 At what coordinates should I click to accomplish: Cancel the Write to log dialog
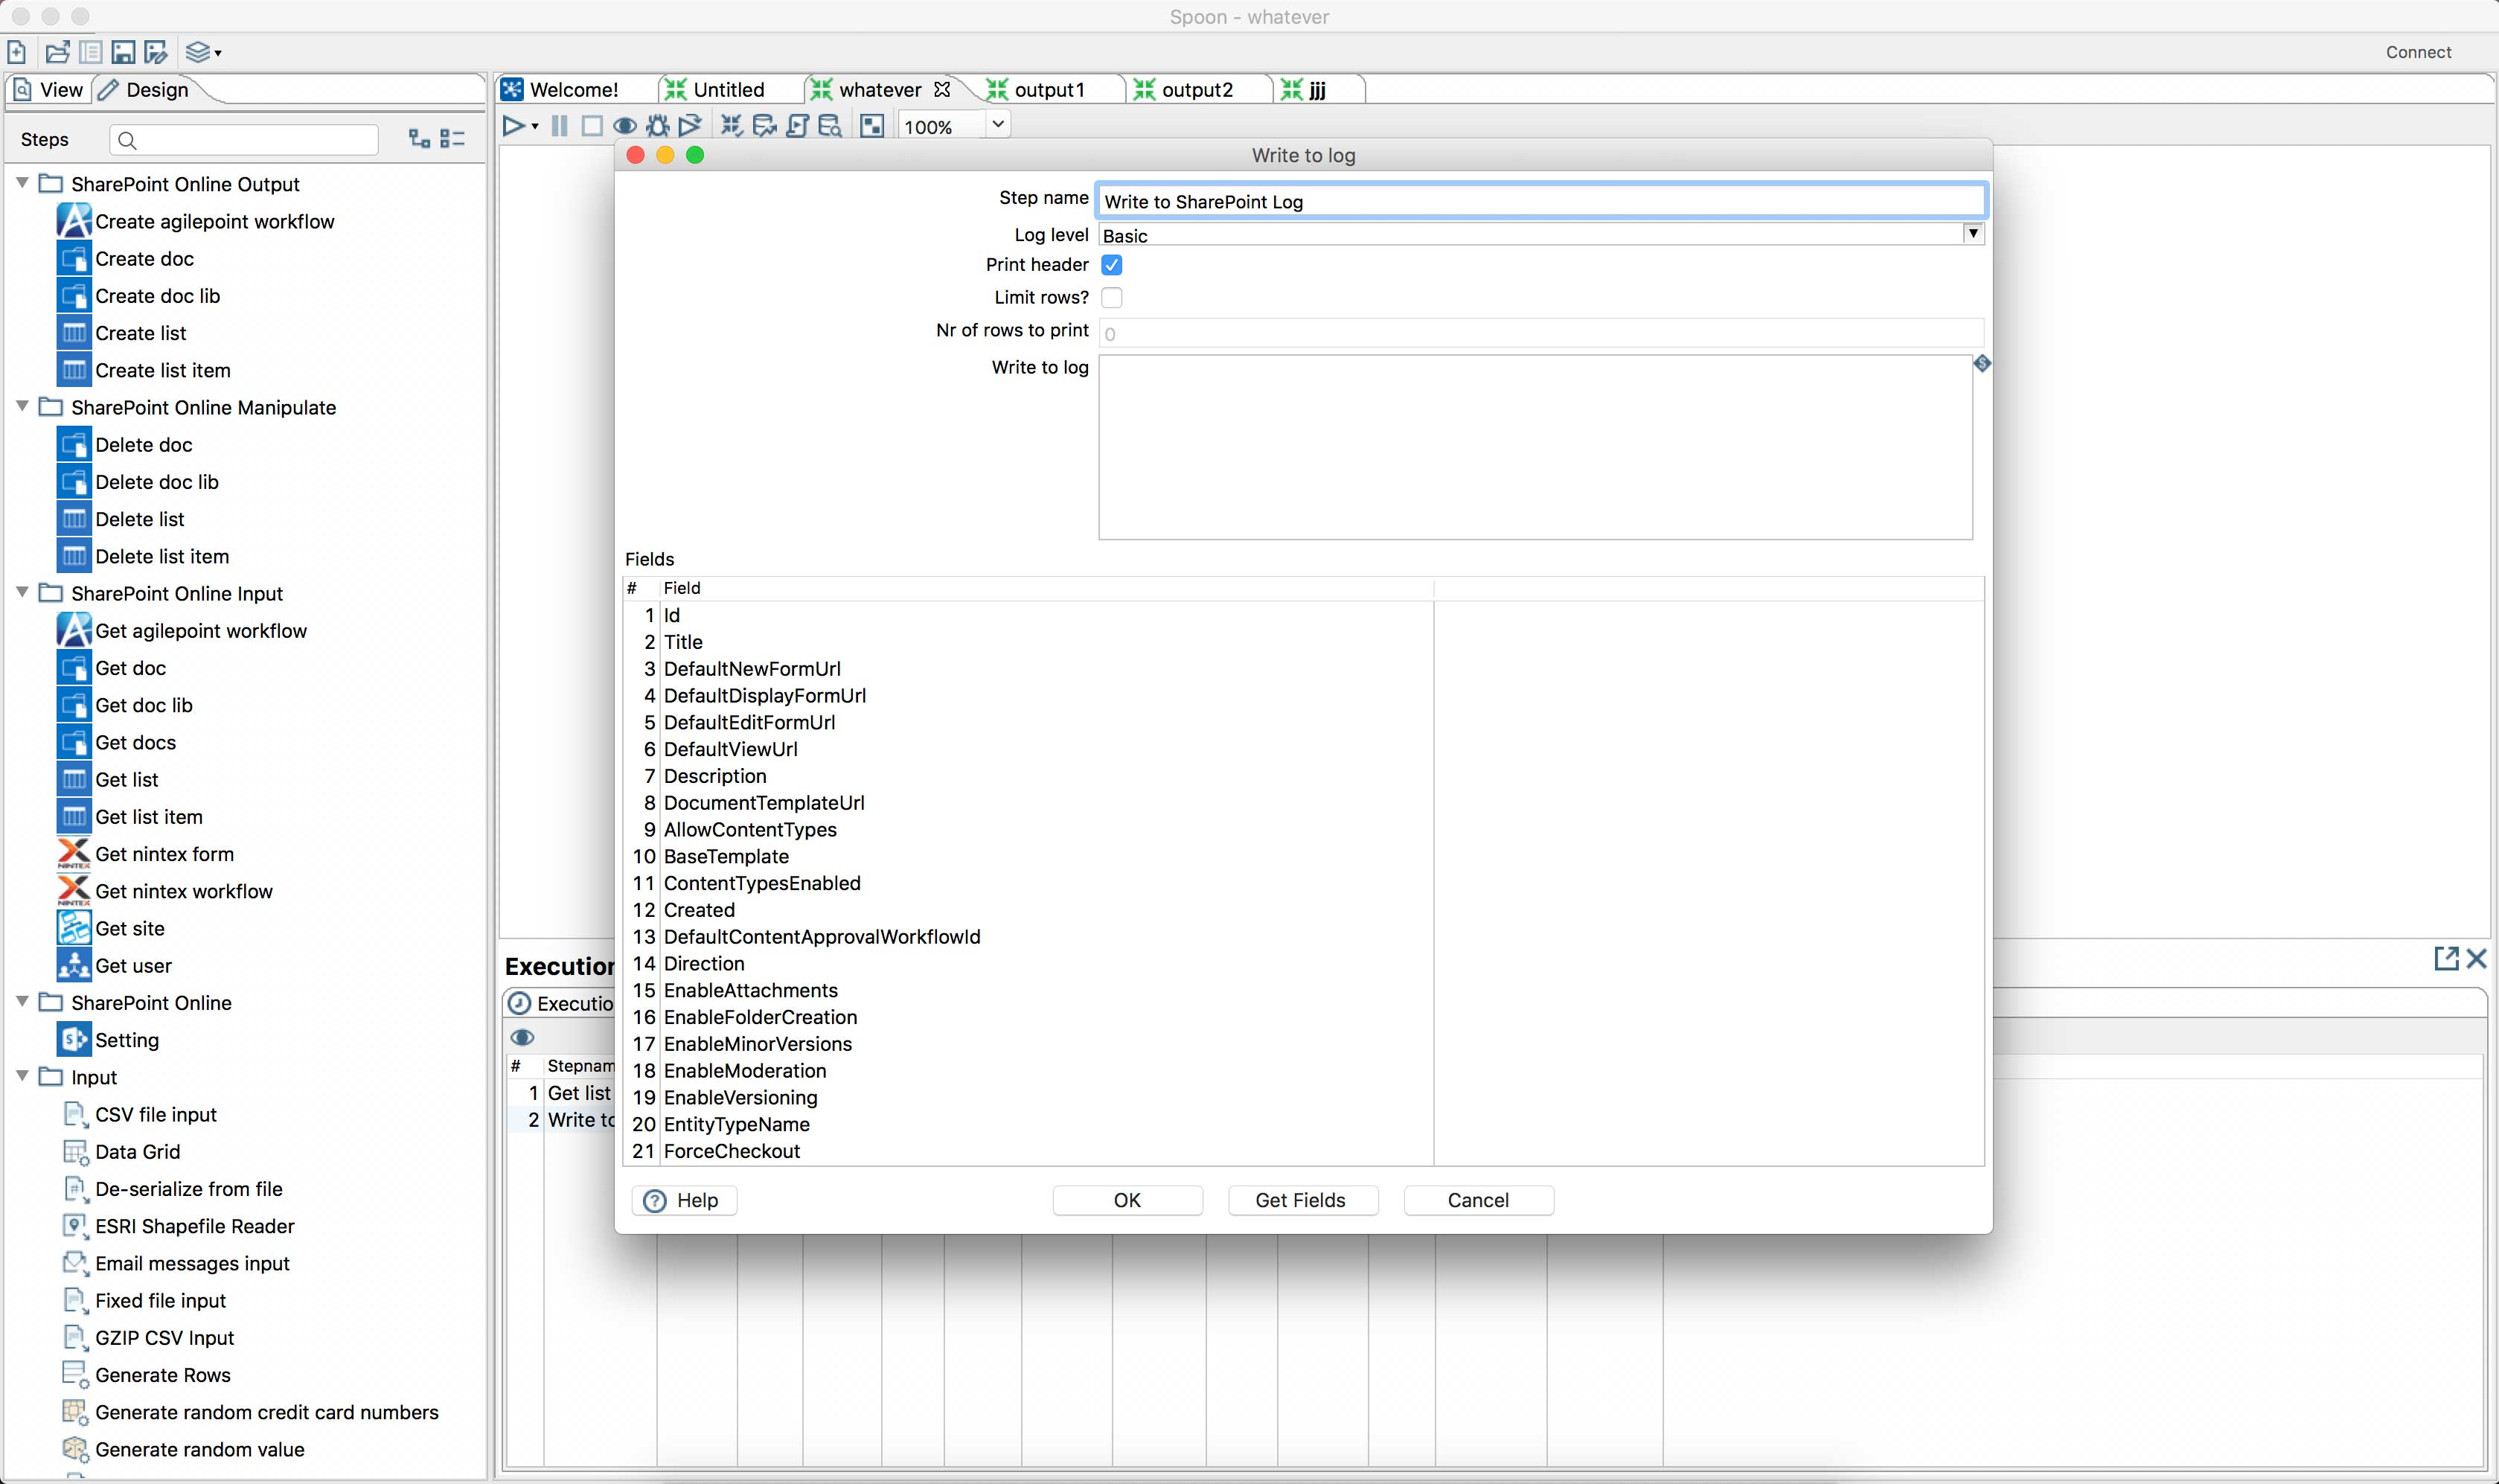(x=1478, y=1200)
